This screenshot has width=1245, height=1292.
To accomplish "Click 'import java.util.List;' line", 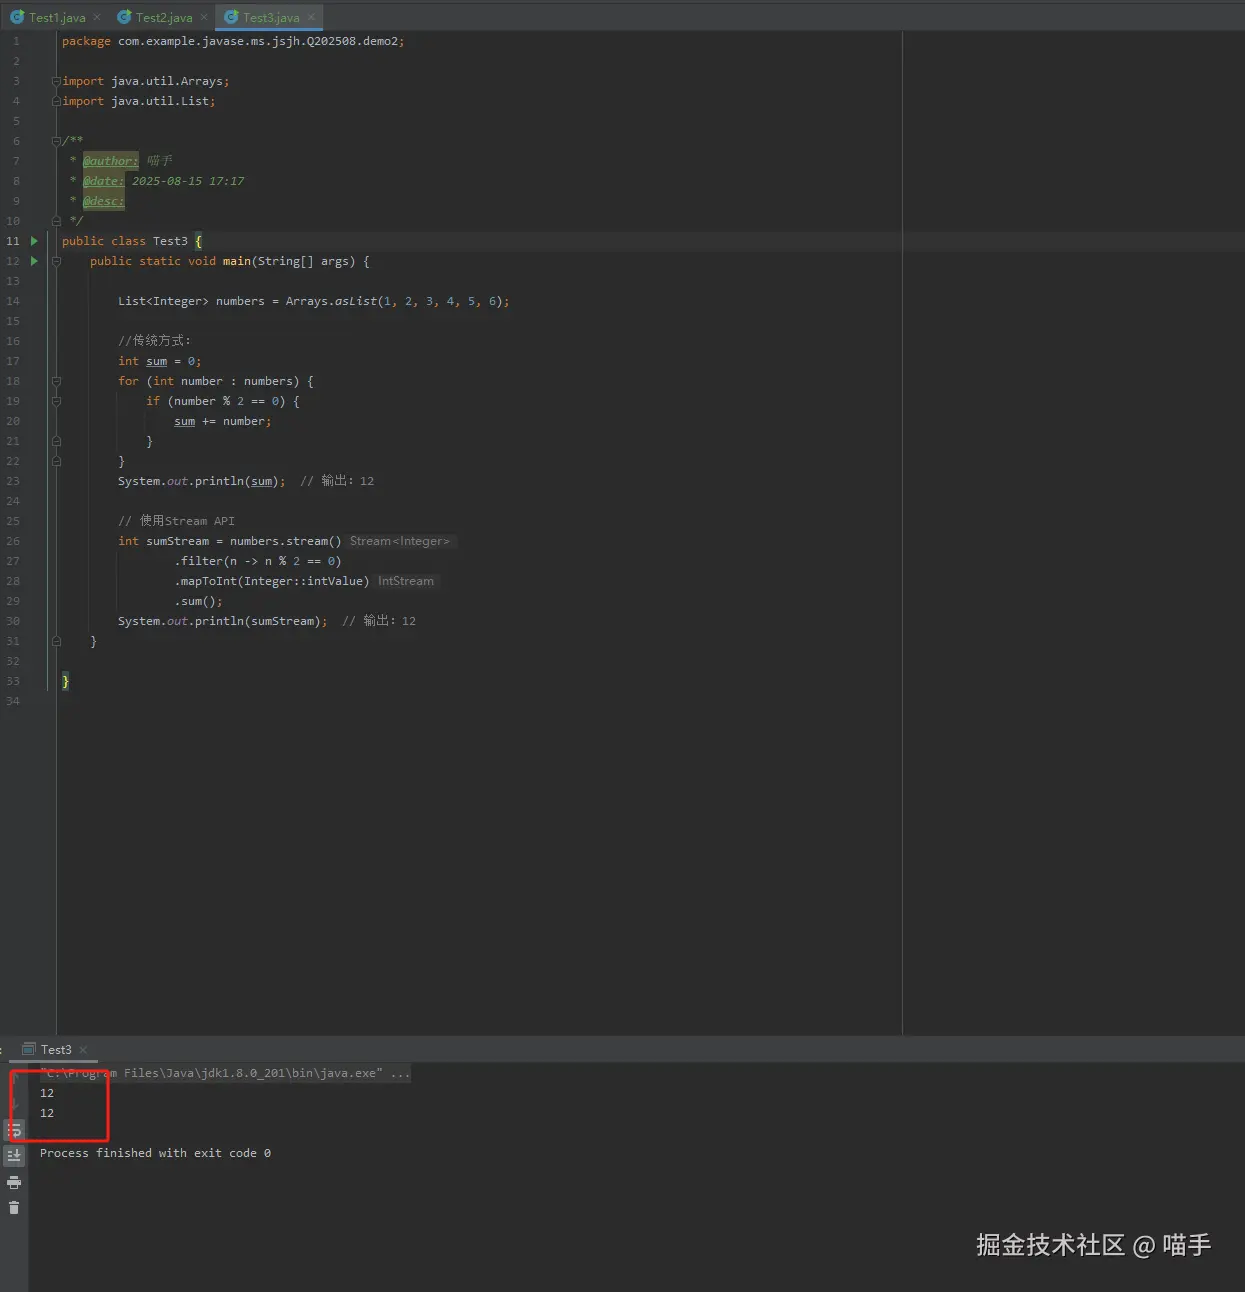I will (139, 101).
